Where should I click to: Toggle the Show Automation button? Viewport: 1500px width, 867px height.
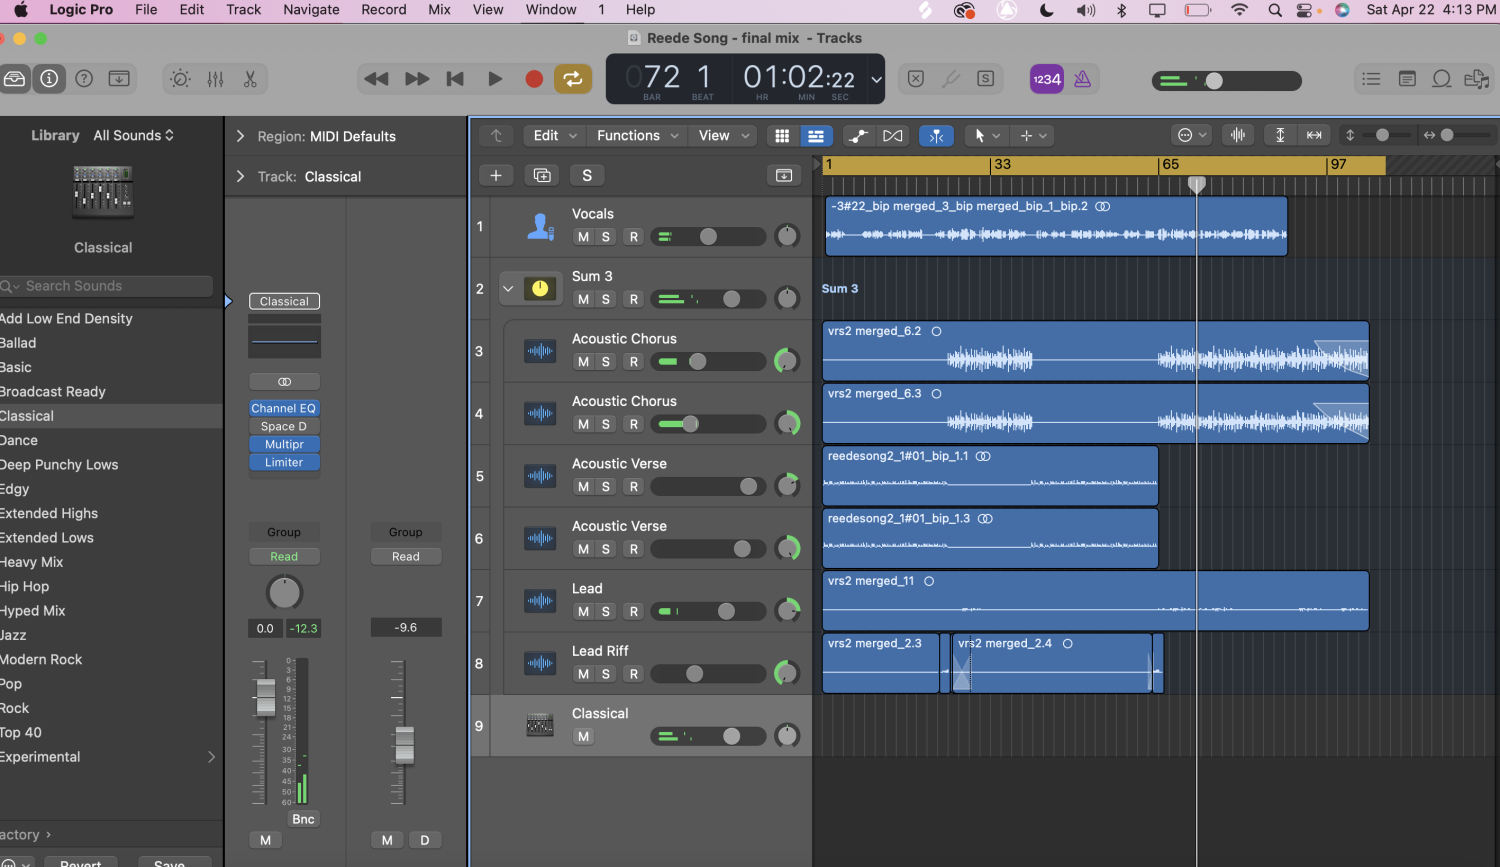858,136
